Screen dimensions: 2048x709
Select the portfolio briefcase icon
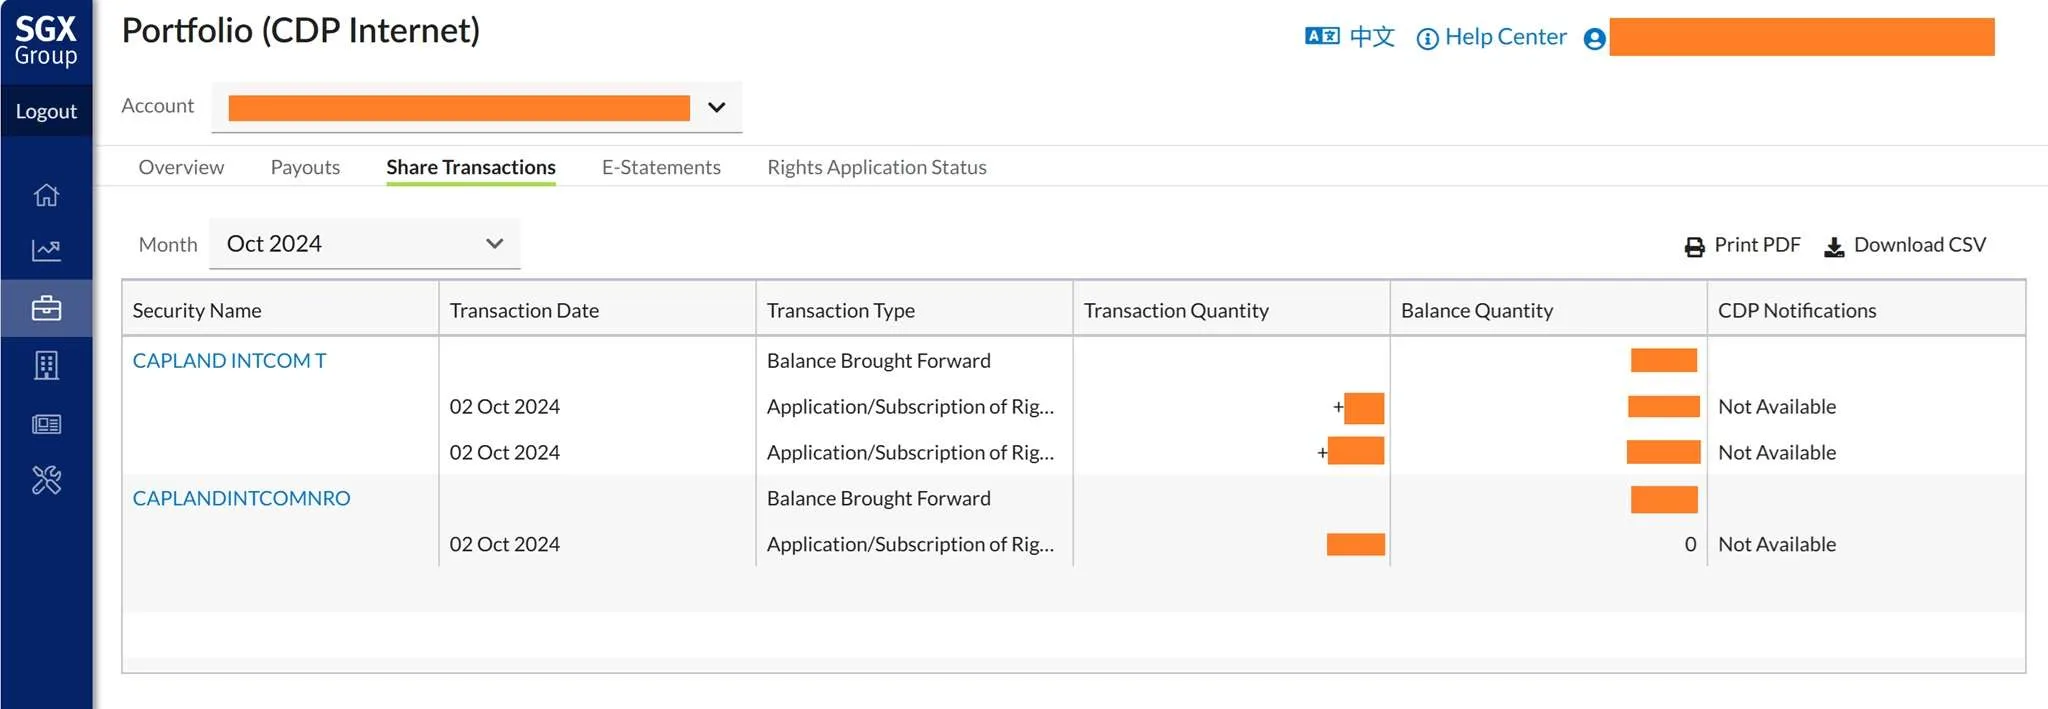coord(46,308)
